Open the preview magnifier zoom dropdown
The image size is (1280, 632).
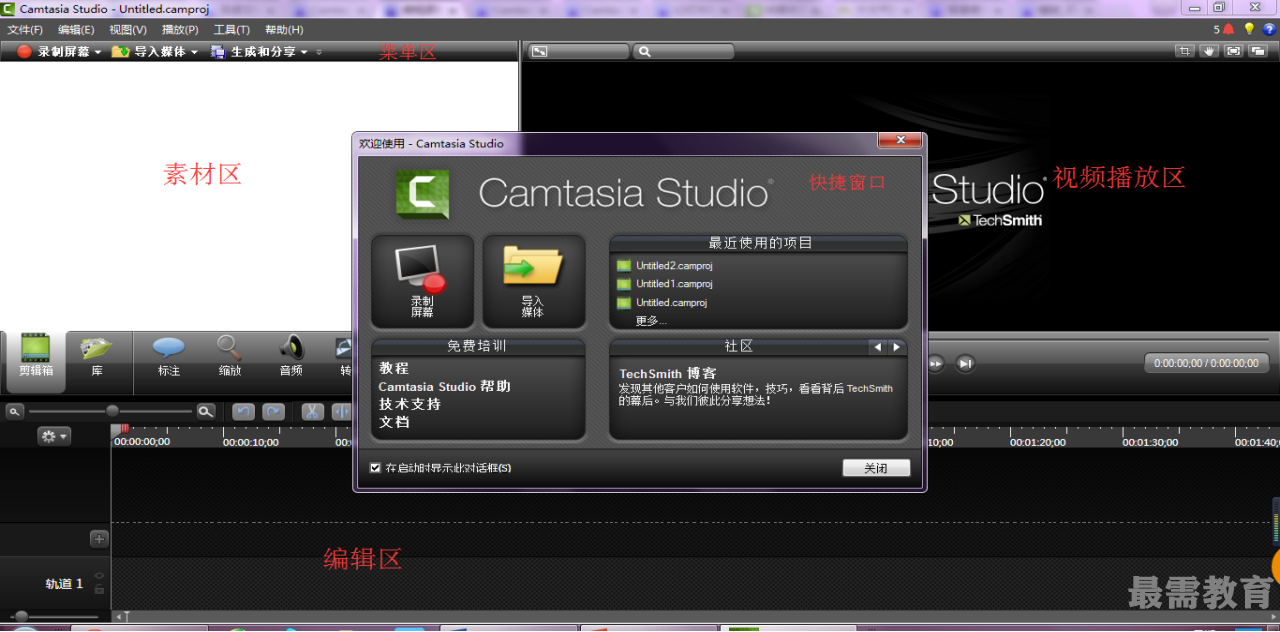685,51
